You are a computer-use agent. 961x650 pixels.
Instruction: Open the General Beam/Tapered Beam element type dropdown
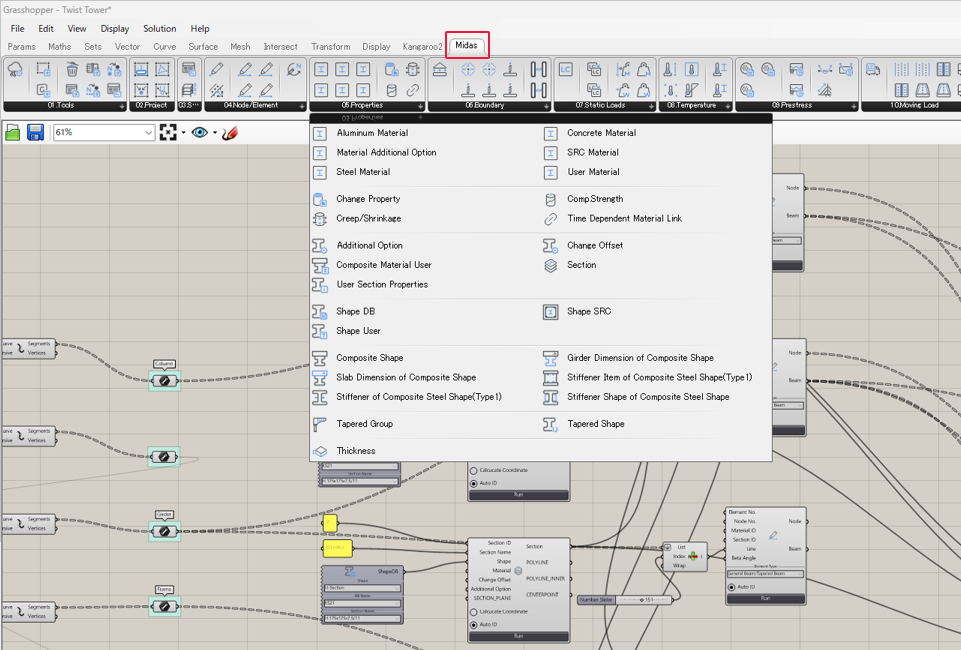[765, 574]
